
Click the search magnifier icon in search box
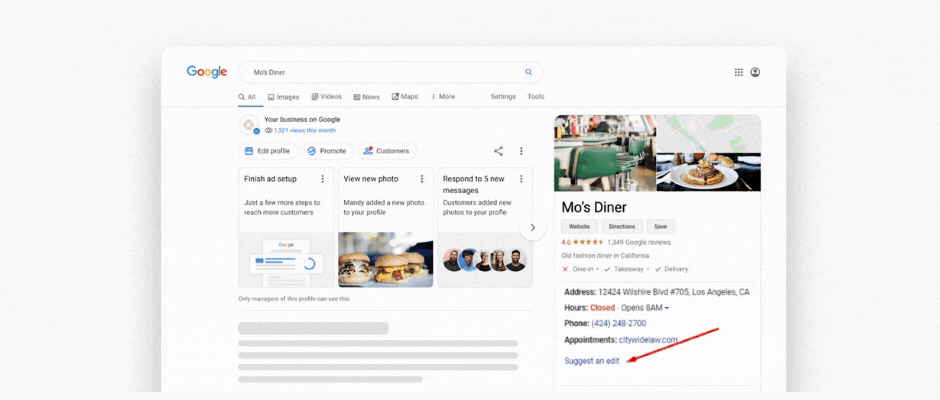tap(529, 72)
